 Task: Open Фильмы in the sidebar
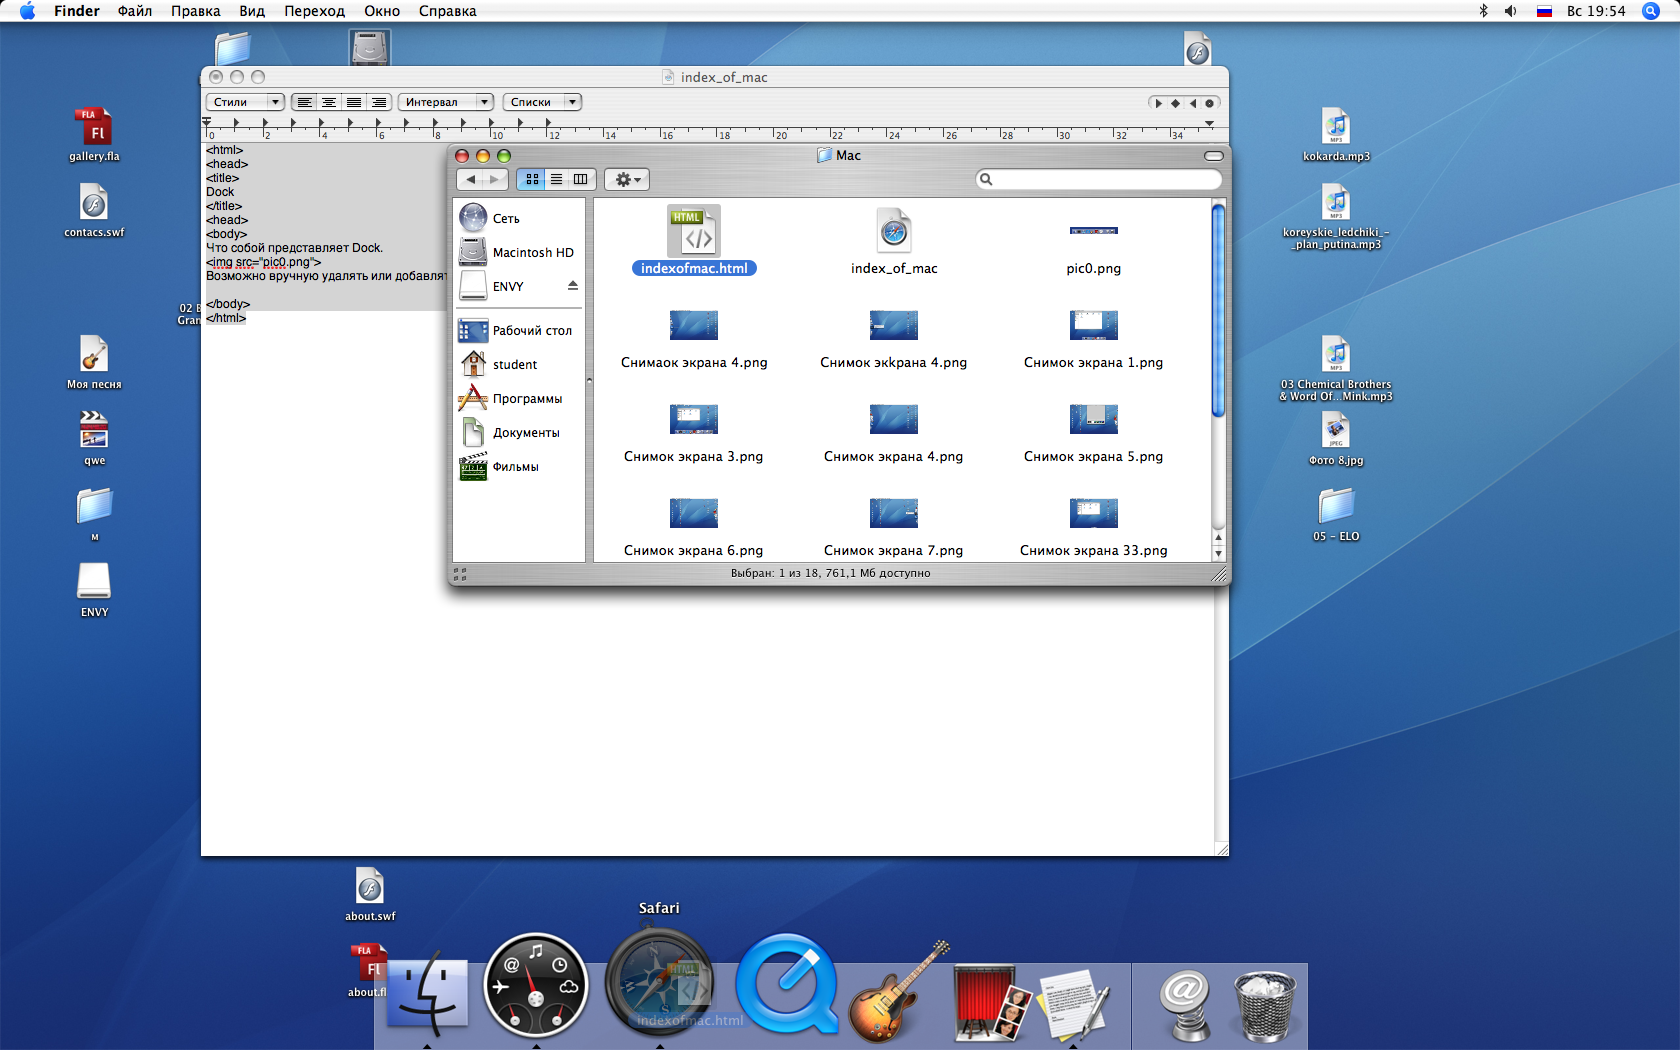pyautogui.click(x=518, y=466)
